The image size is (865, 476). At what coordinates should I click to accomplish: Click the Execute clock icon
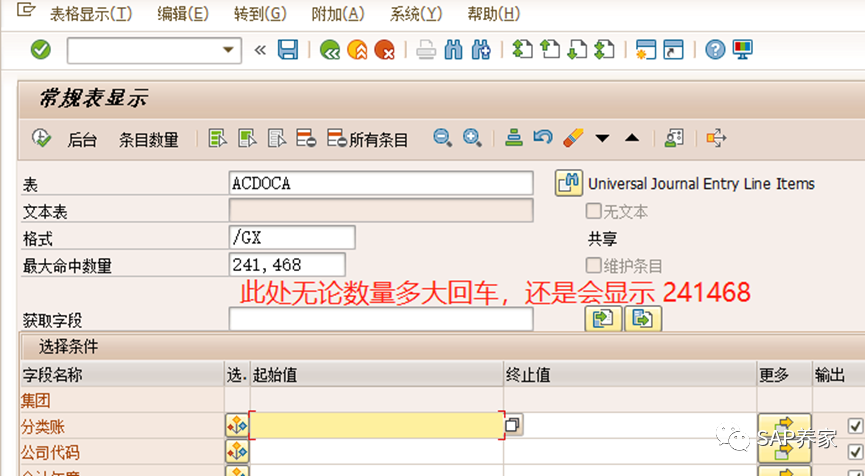[x=41, y=138]
